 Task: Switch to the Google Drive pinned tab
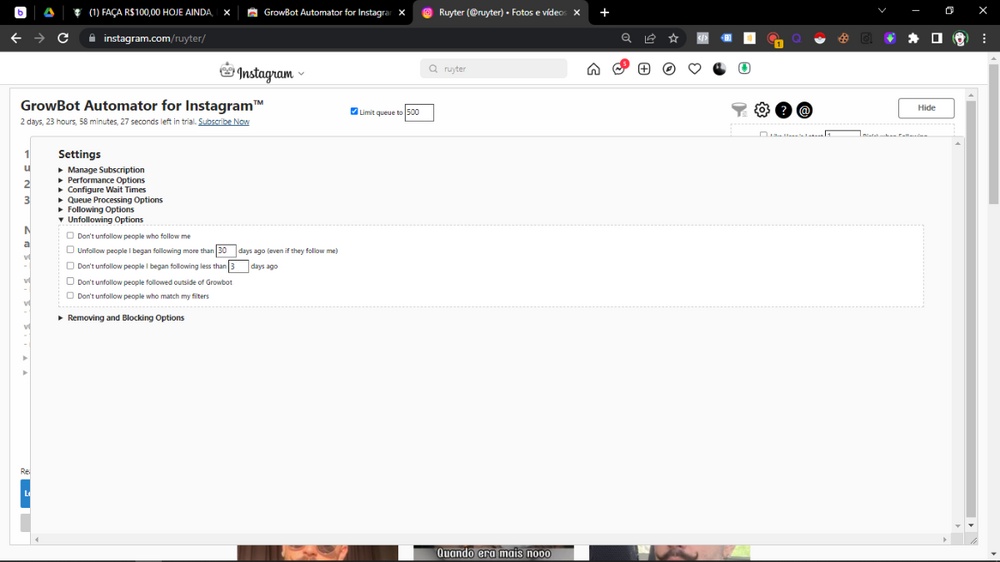click(x=49, y=13)
